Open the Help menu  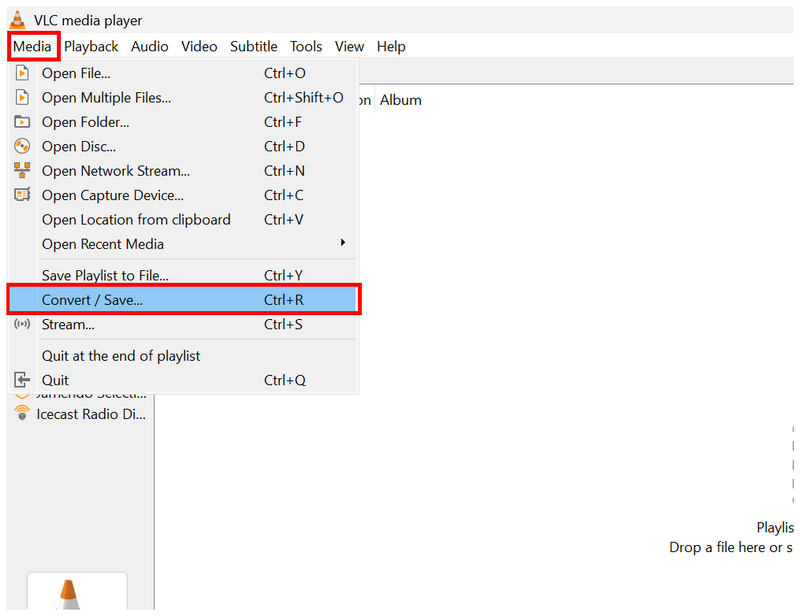click(391, 46)
